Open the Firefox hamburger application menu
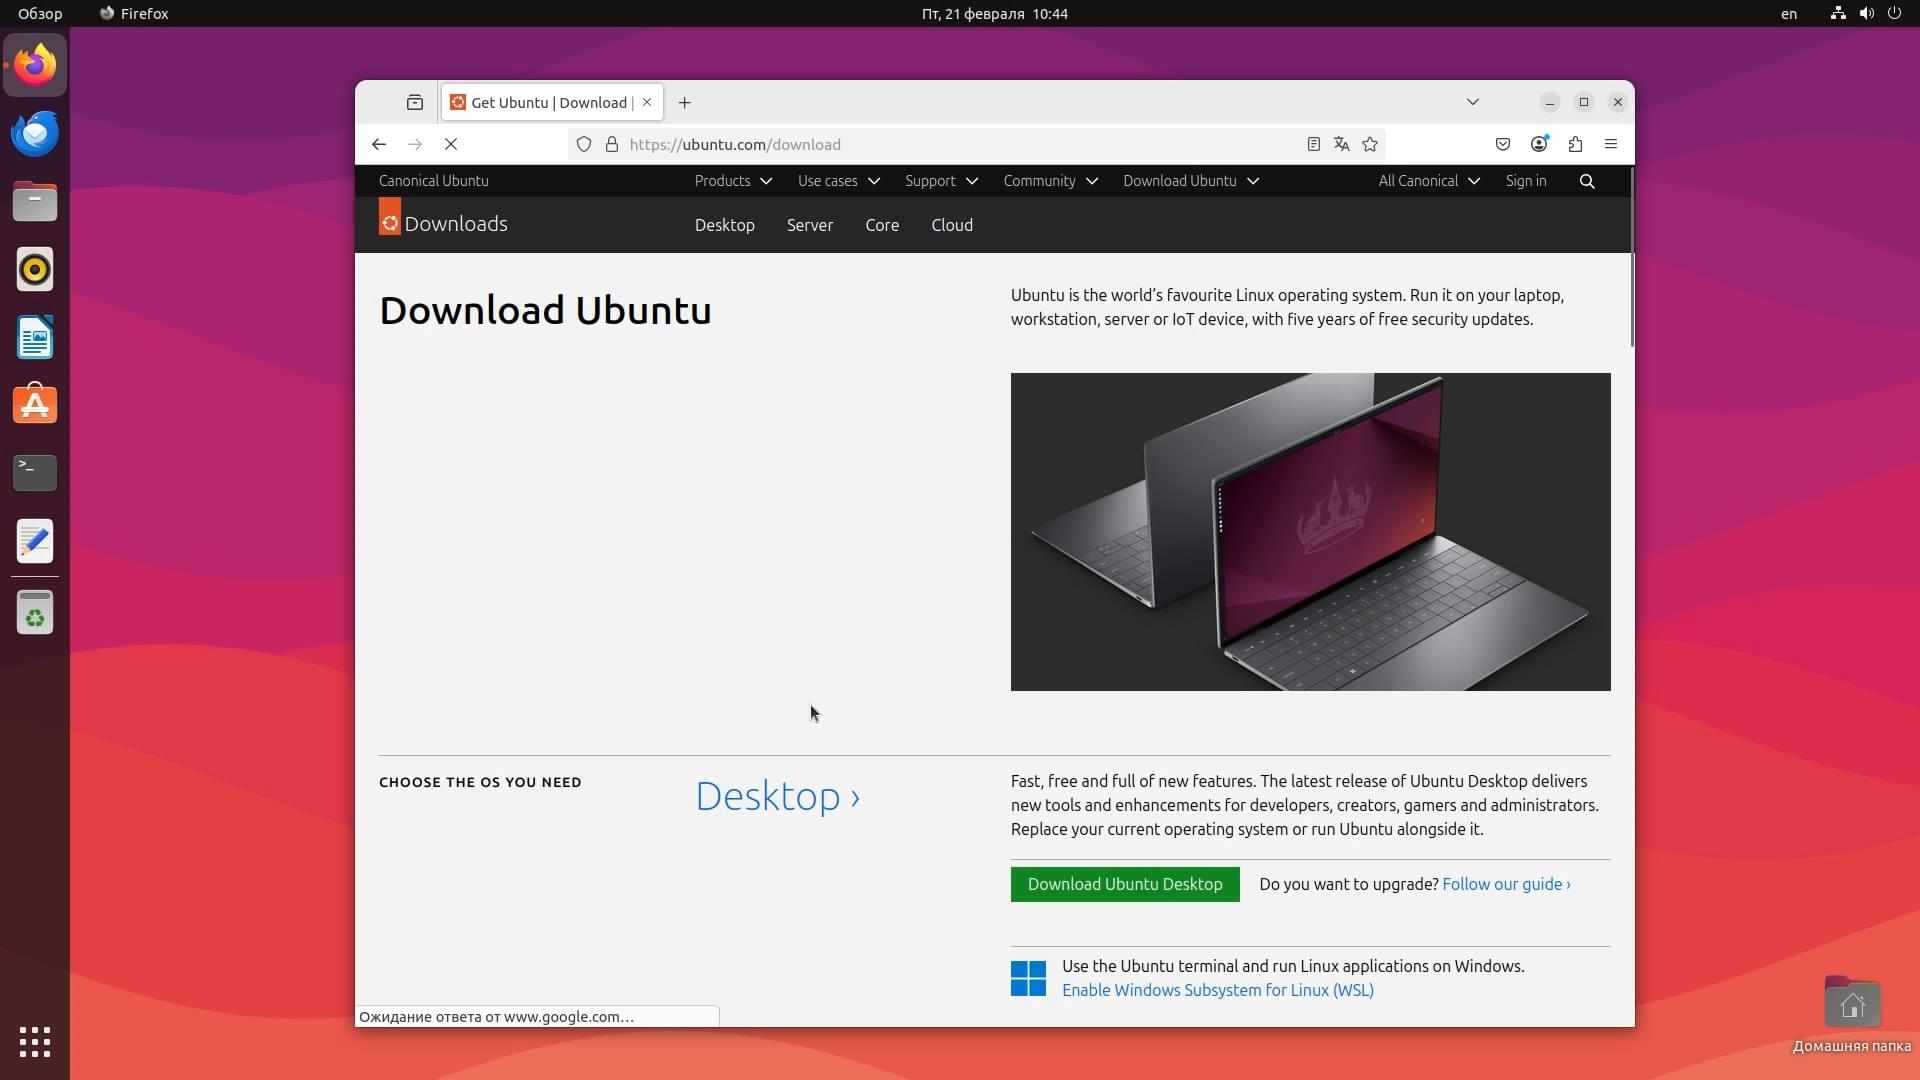 [x=1611, y=144]
